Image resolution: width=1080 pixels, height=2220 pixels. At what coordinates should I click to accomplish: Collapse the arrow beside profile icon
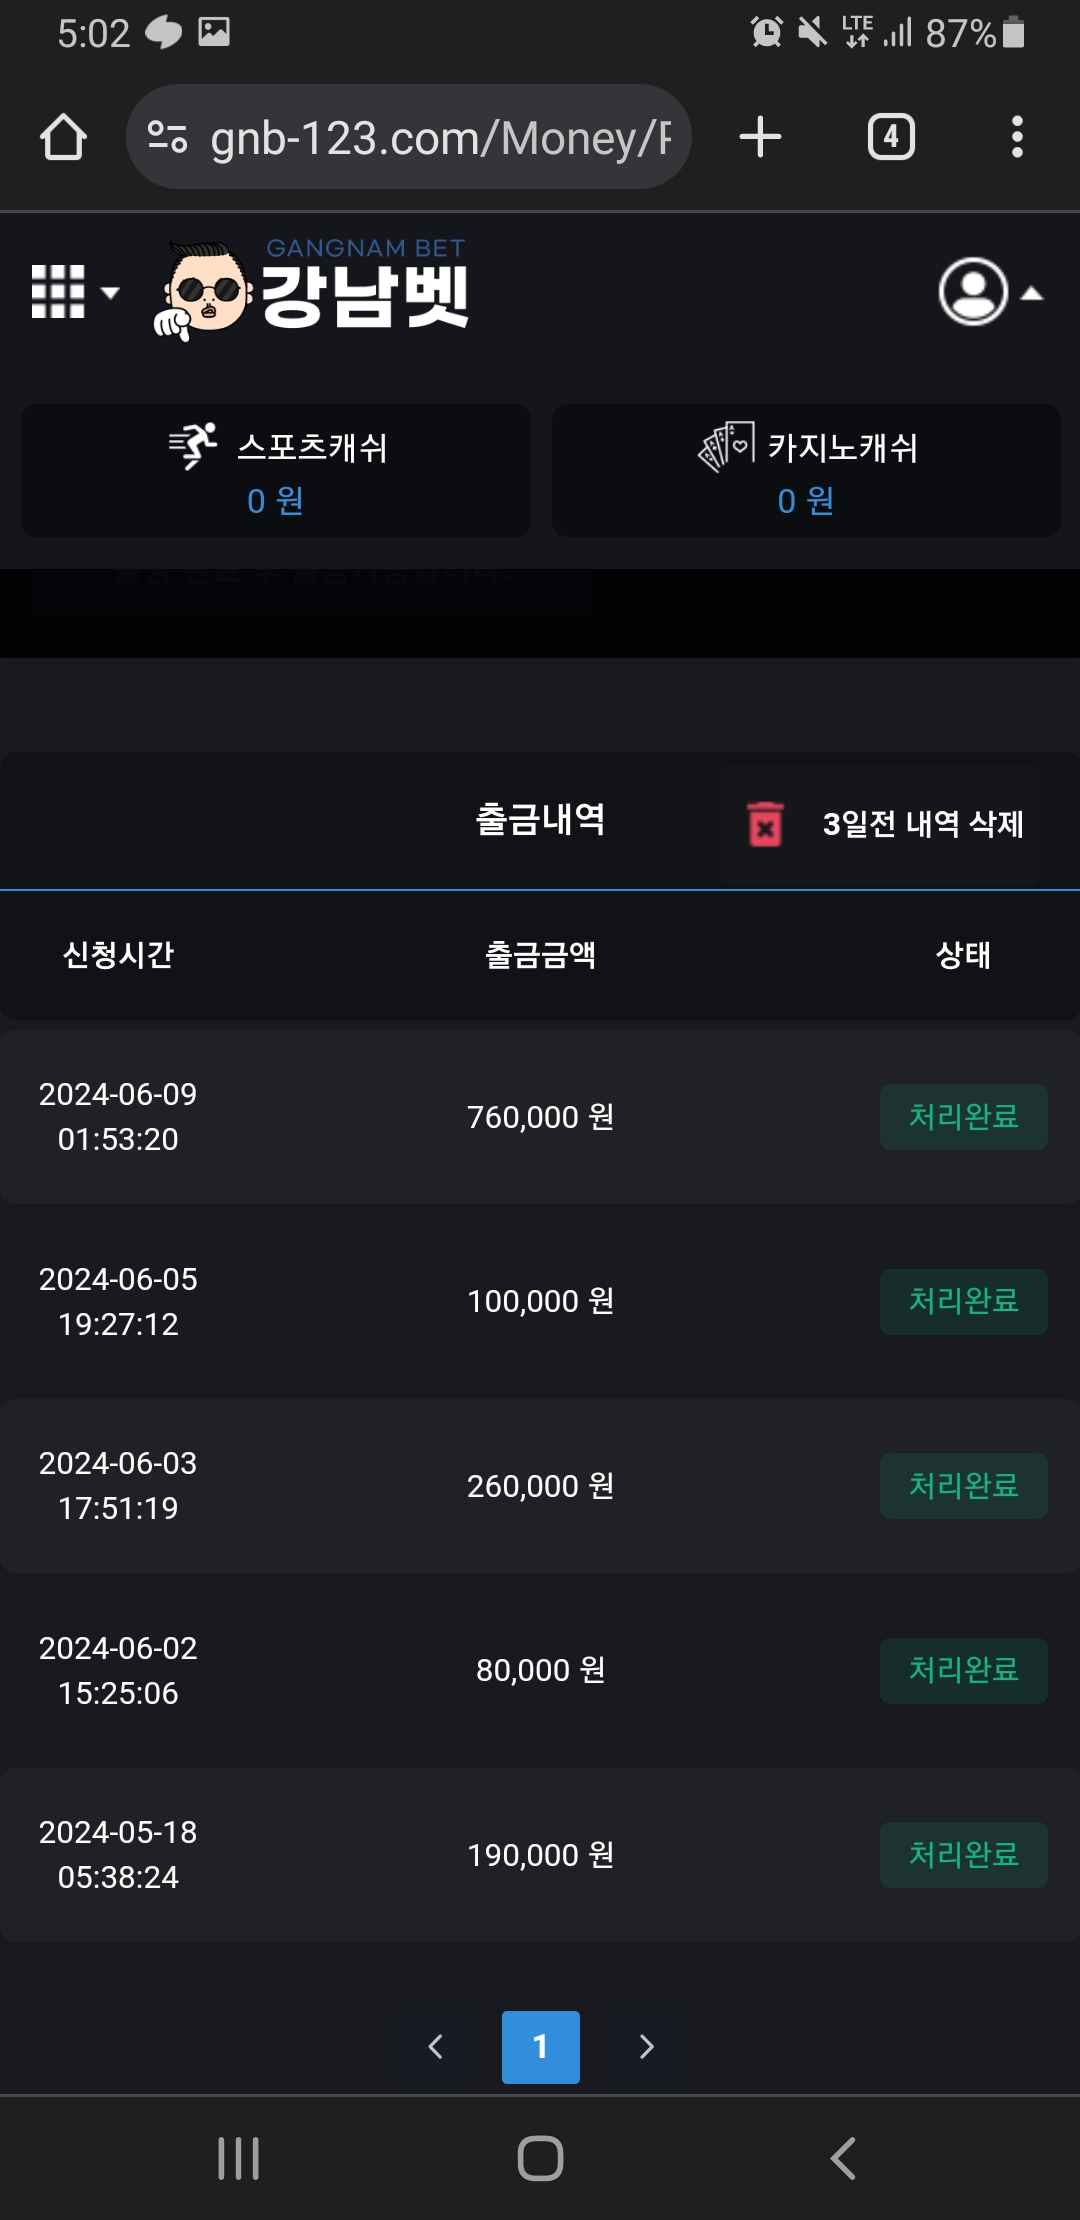pos(1032,293)
